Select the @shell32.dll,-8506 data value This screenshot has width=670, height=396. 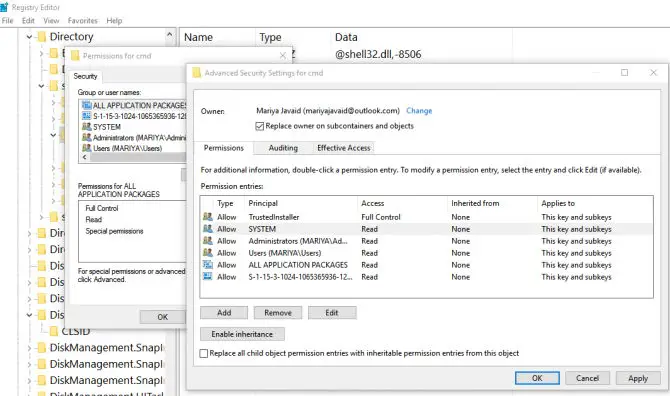pyautogui.click(x=378, y=54)
